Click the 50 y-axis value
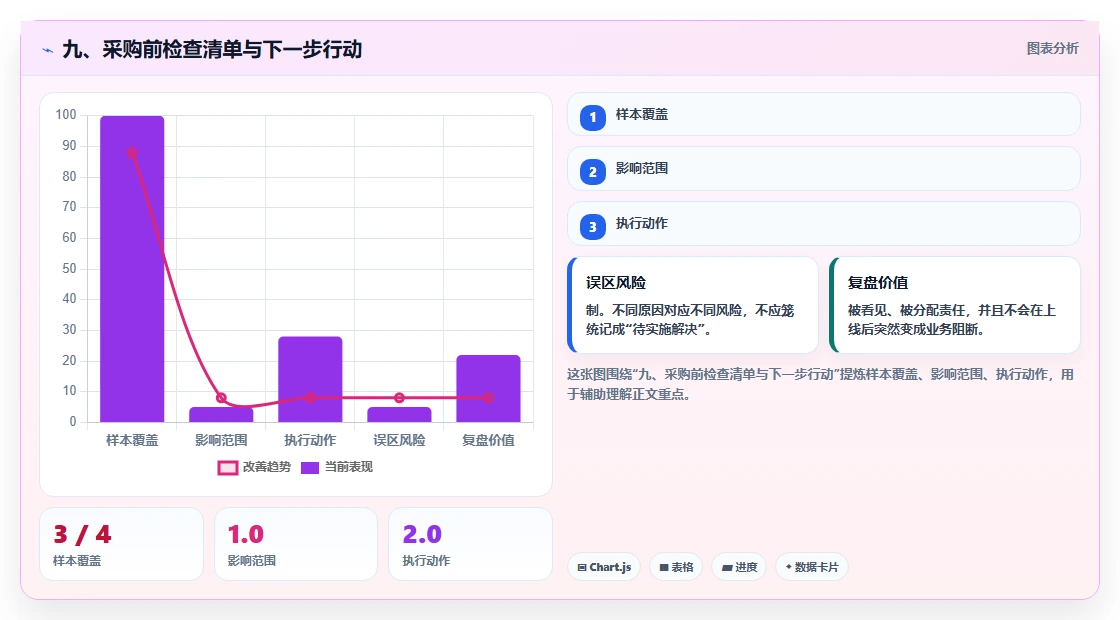 point(69,269)
